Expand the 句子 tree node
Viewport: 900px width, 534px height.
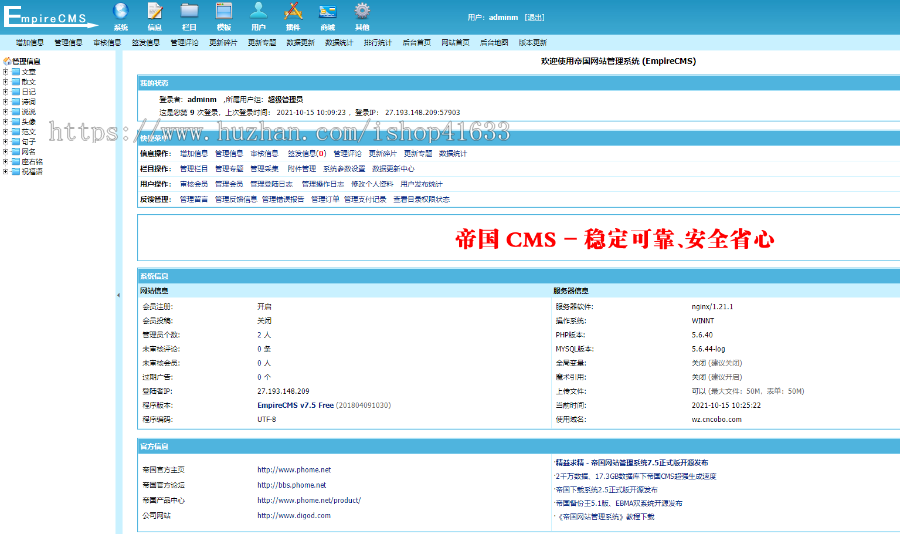click(x=6, y=141)
